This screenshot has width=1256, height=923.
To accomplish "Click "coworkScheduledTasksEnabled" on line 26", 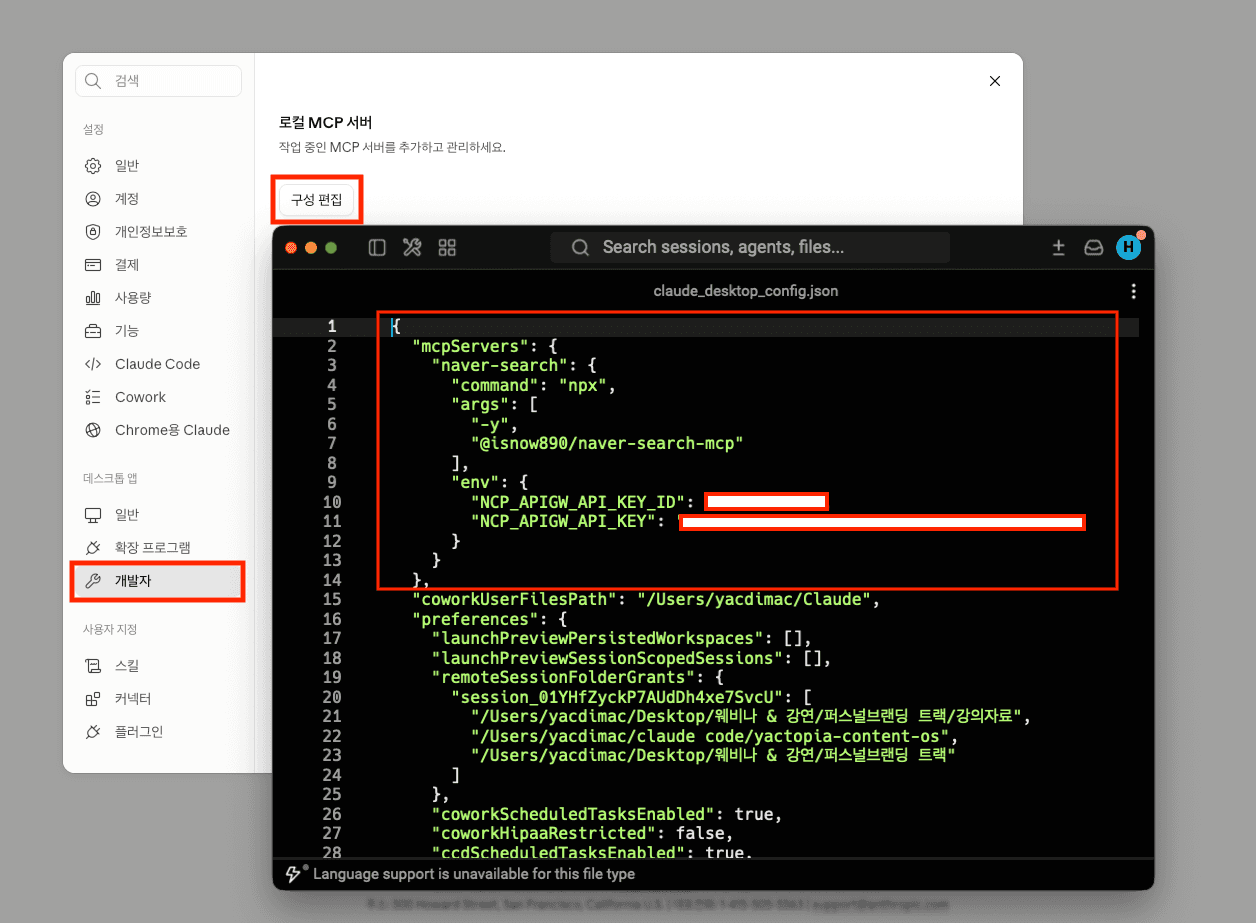I will [x=573, y=814].
